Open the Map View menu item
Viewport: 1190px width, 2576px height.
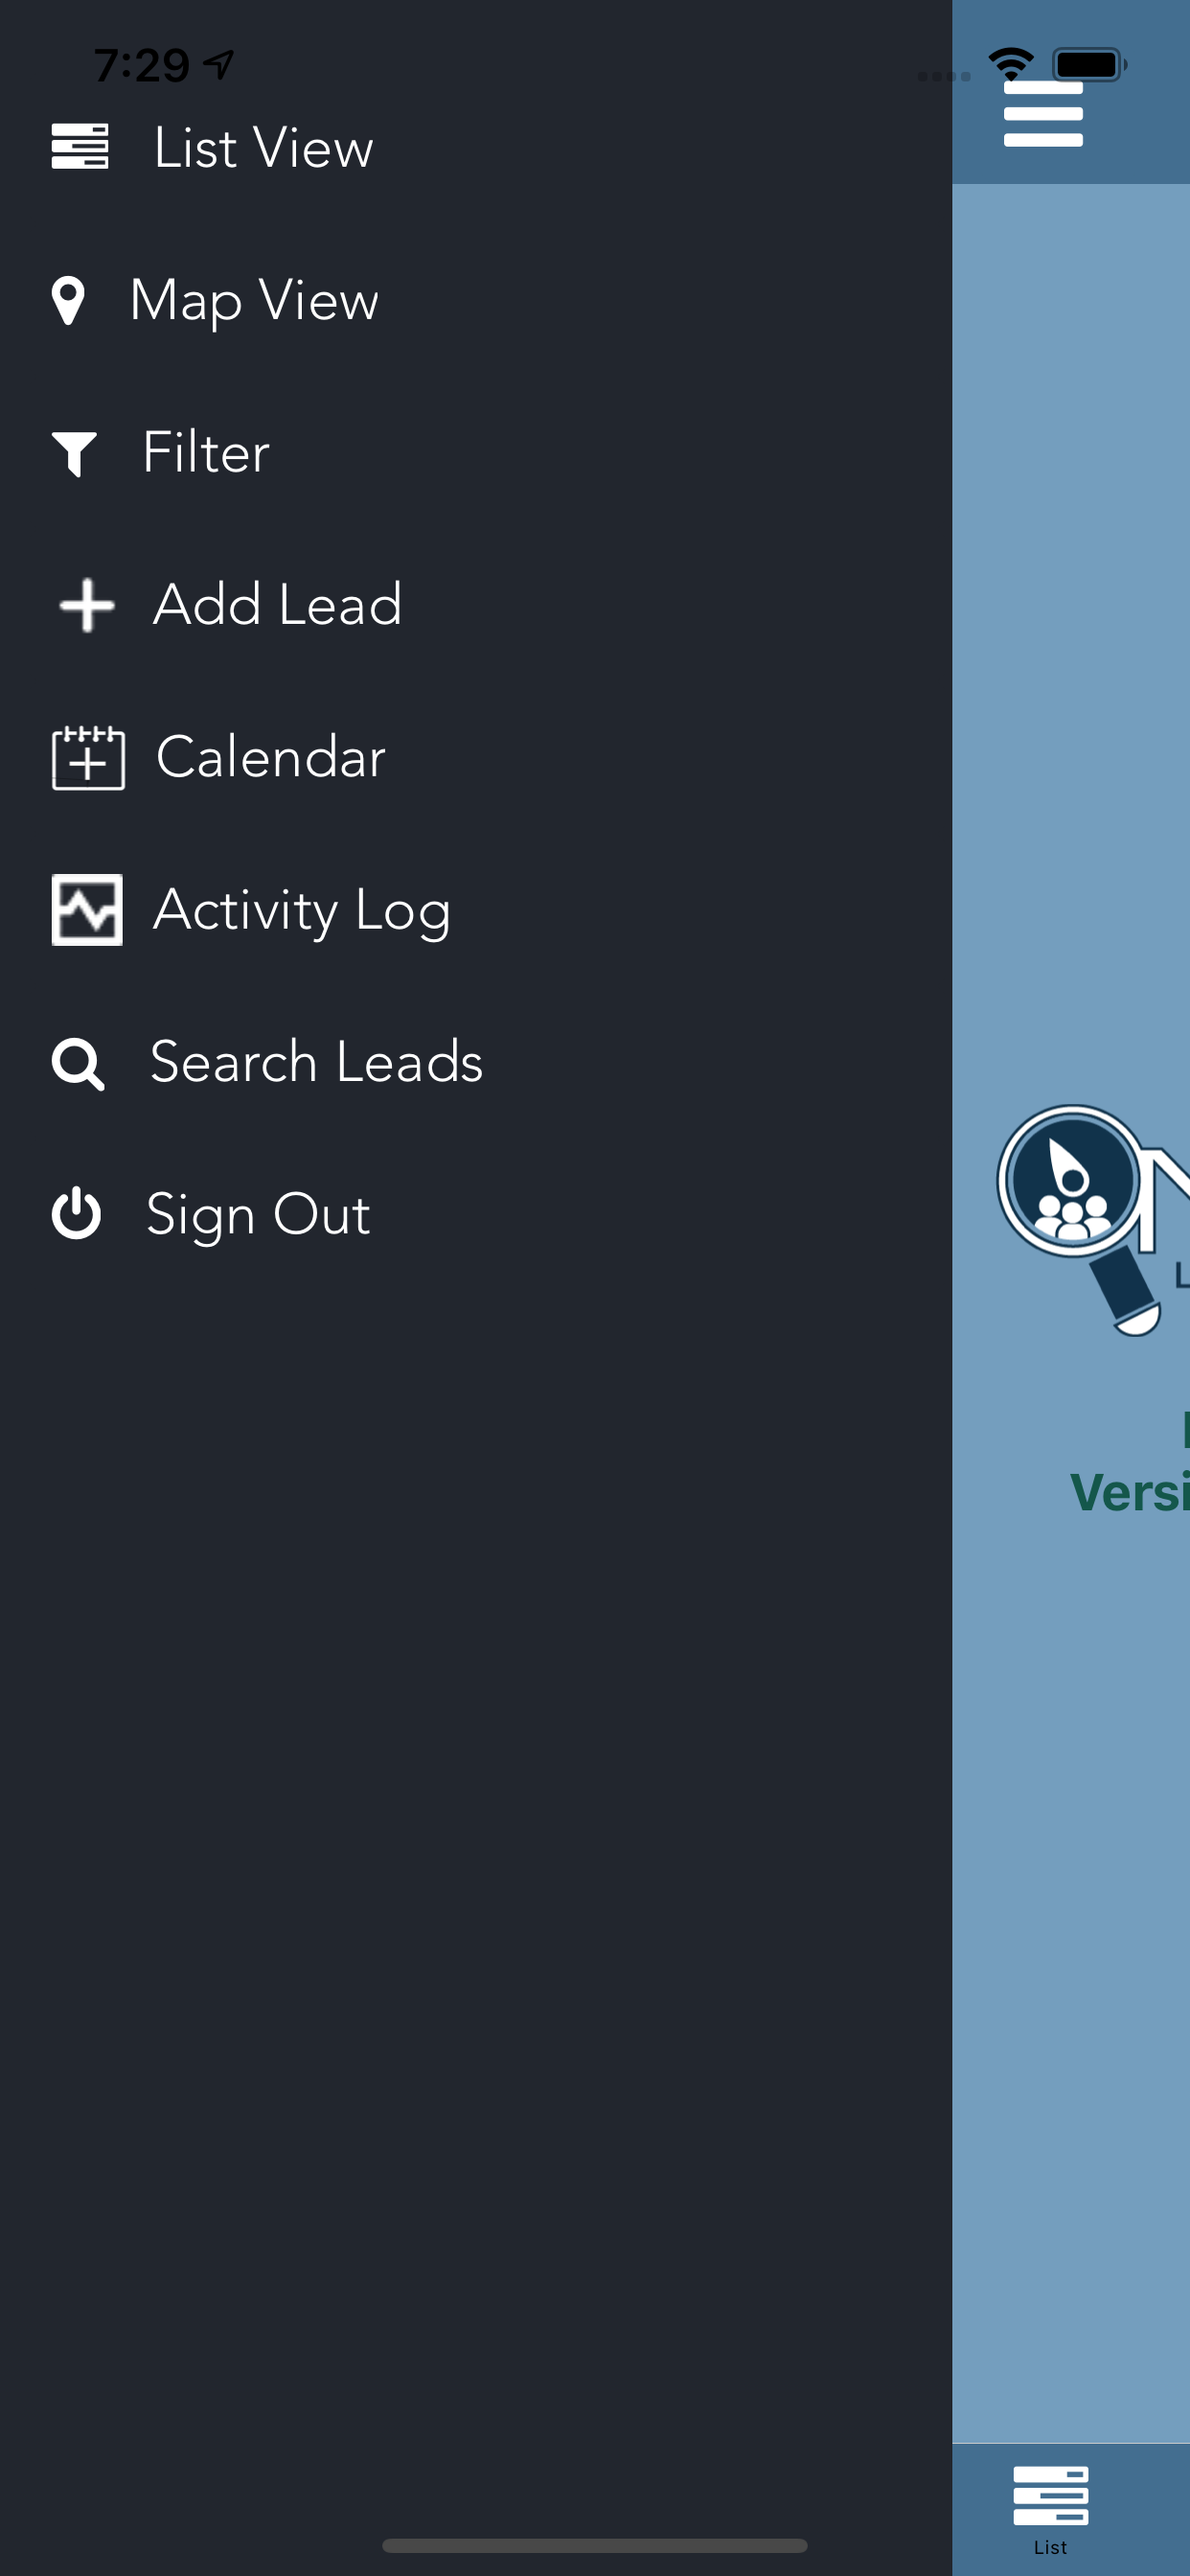[x=254, y=300]
